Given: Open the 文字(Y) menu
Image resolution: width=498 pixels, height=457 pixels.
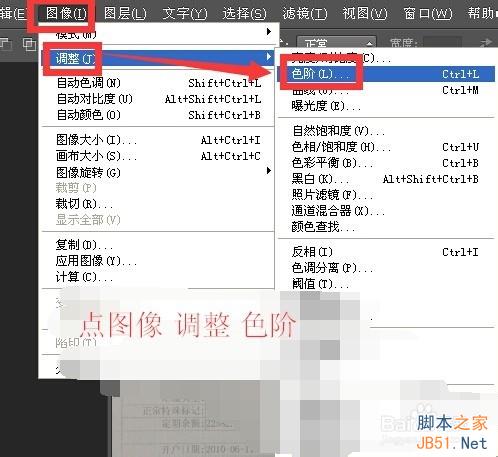Looking at the screenshot, I should pos(185,14).
